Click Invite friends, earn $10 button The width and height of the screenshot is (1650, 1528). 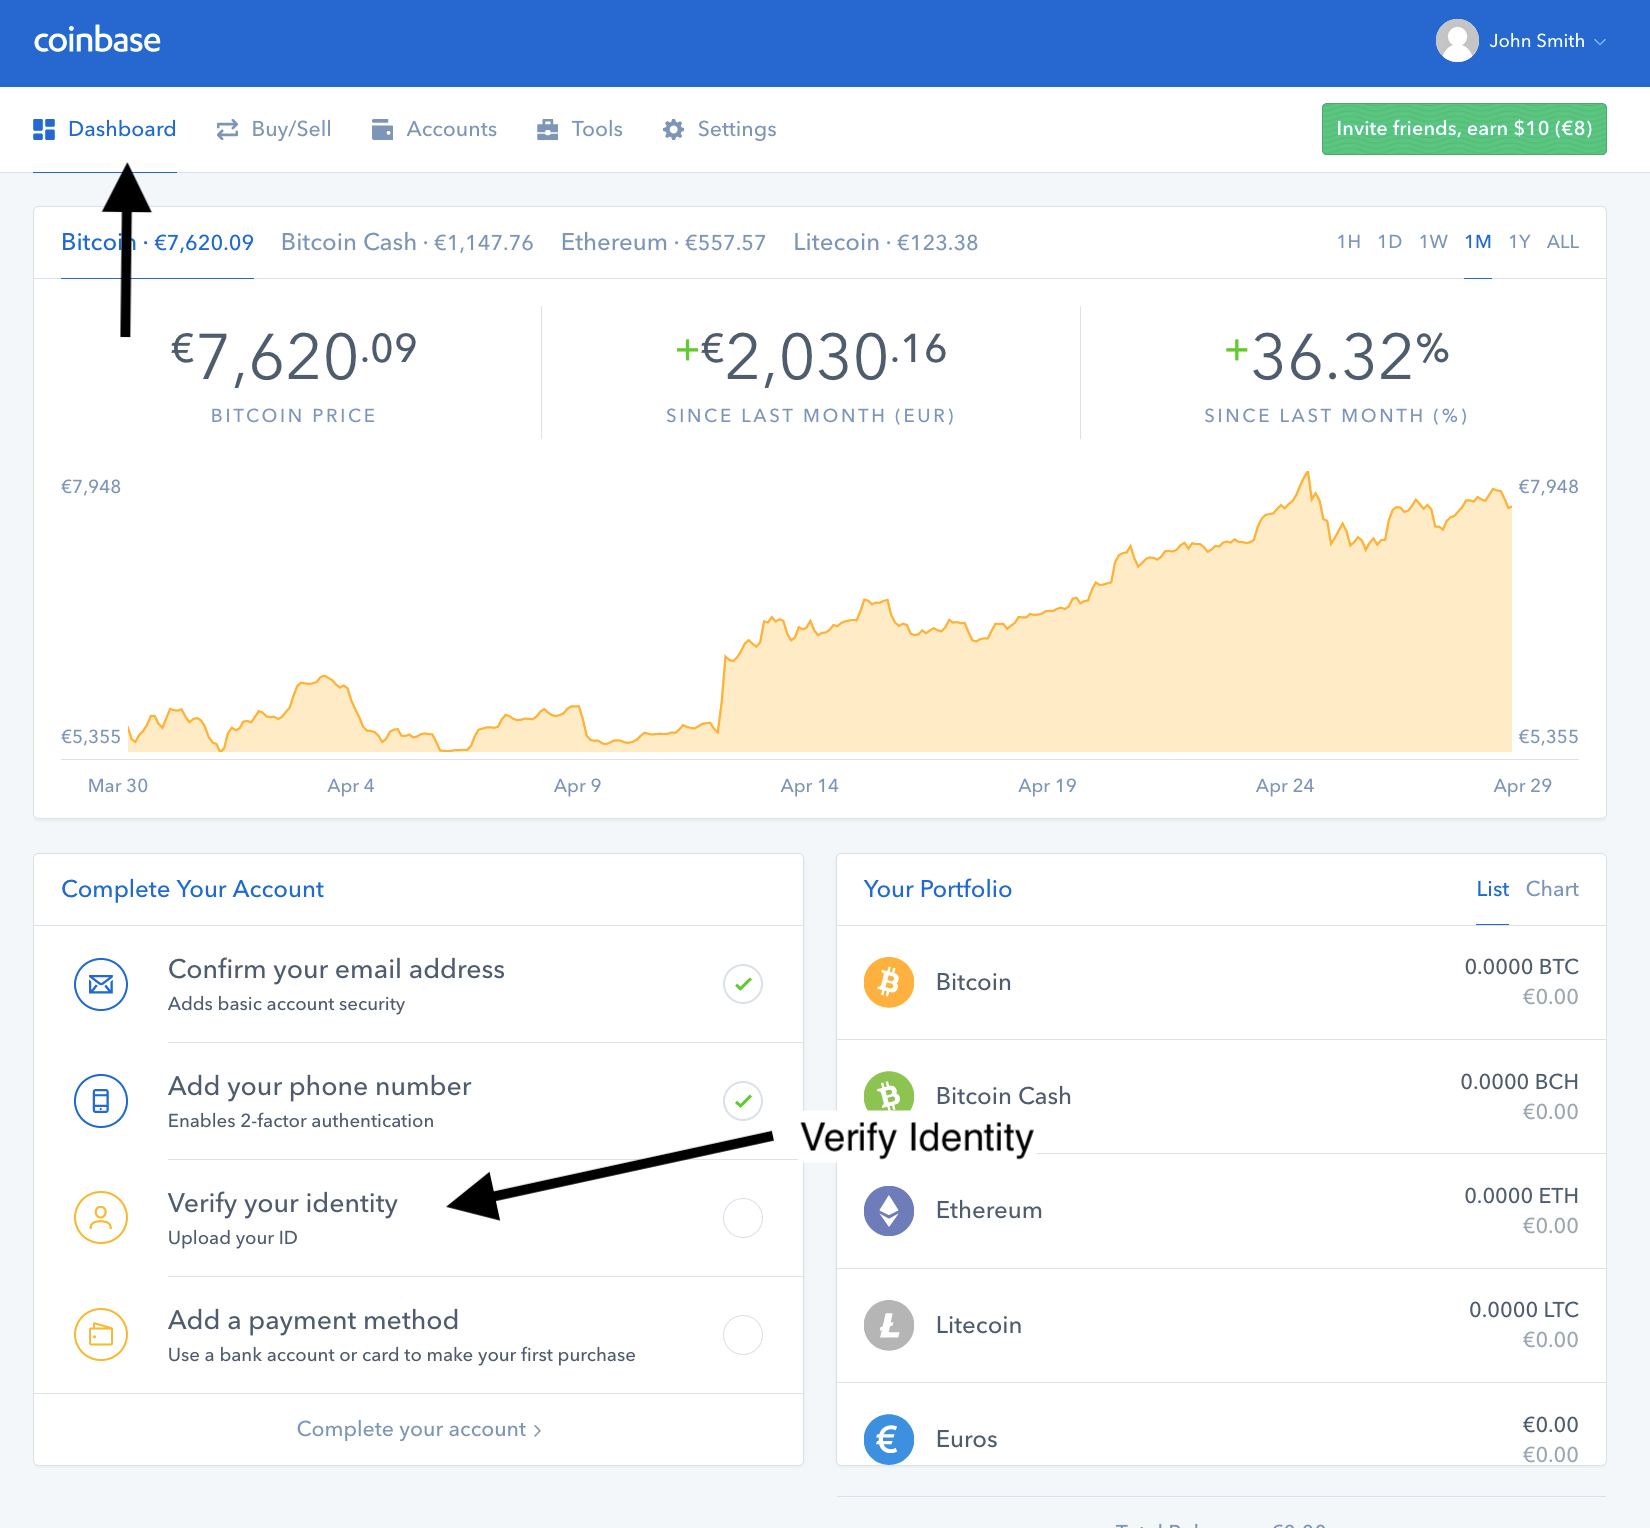1463,128
